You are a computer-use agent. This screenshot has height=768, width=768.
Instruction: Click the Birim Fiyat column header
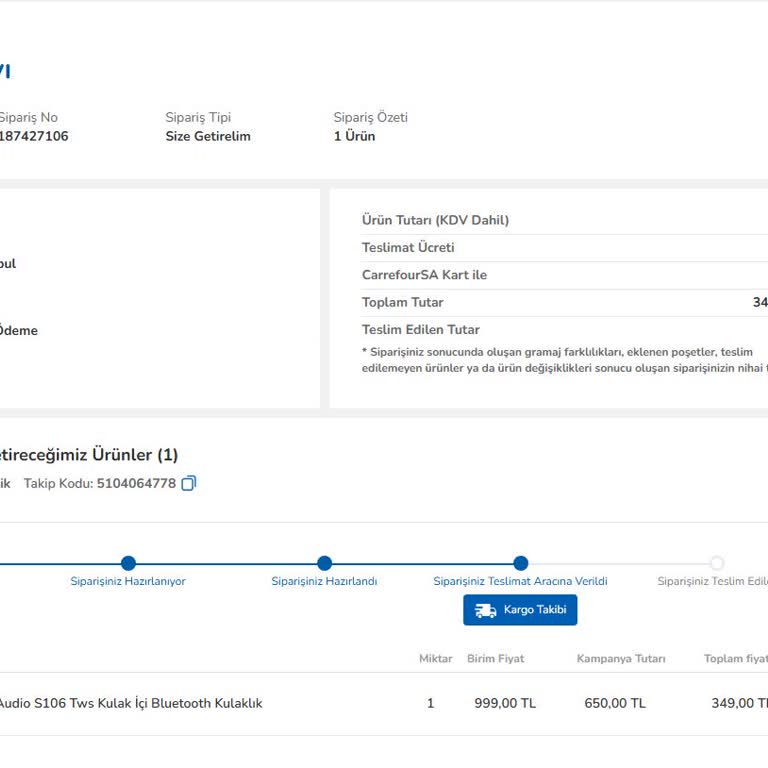[495, 658]
